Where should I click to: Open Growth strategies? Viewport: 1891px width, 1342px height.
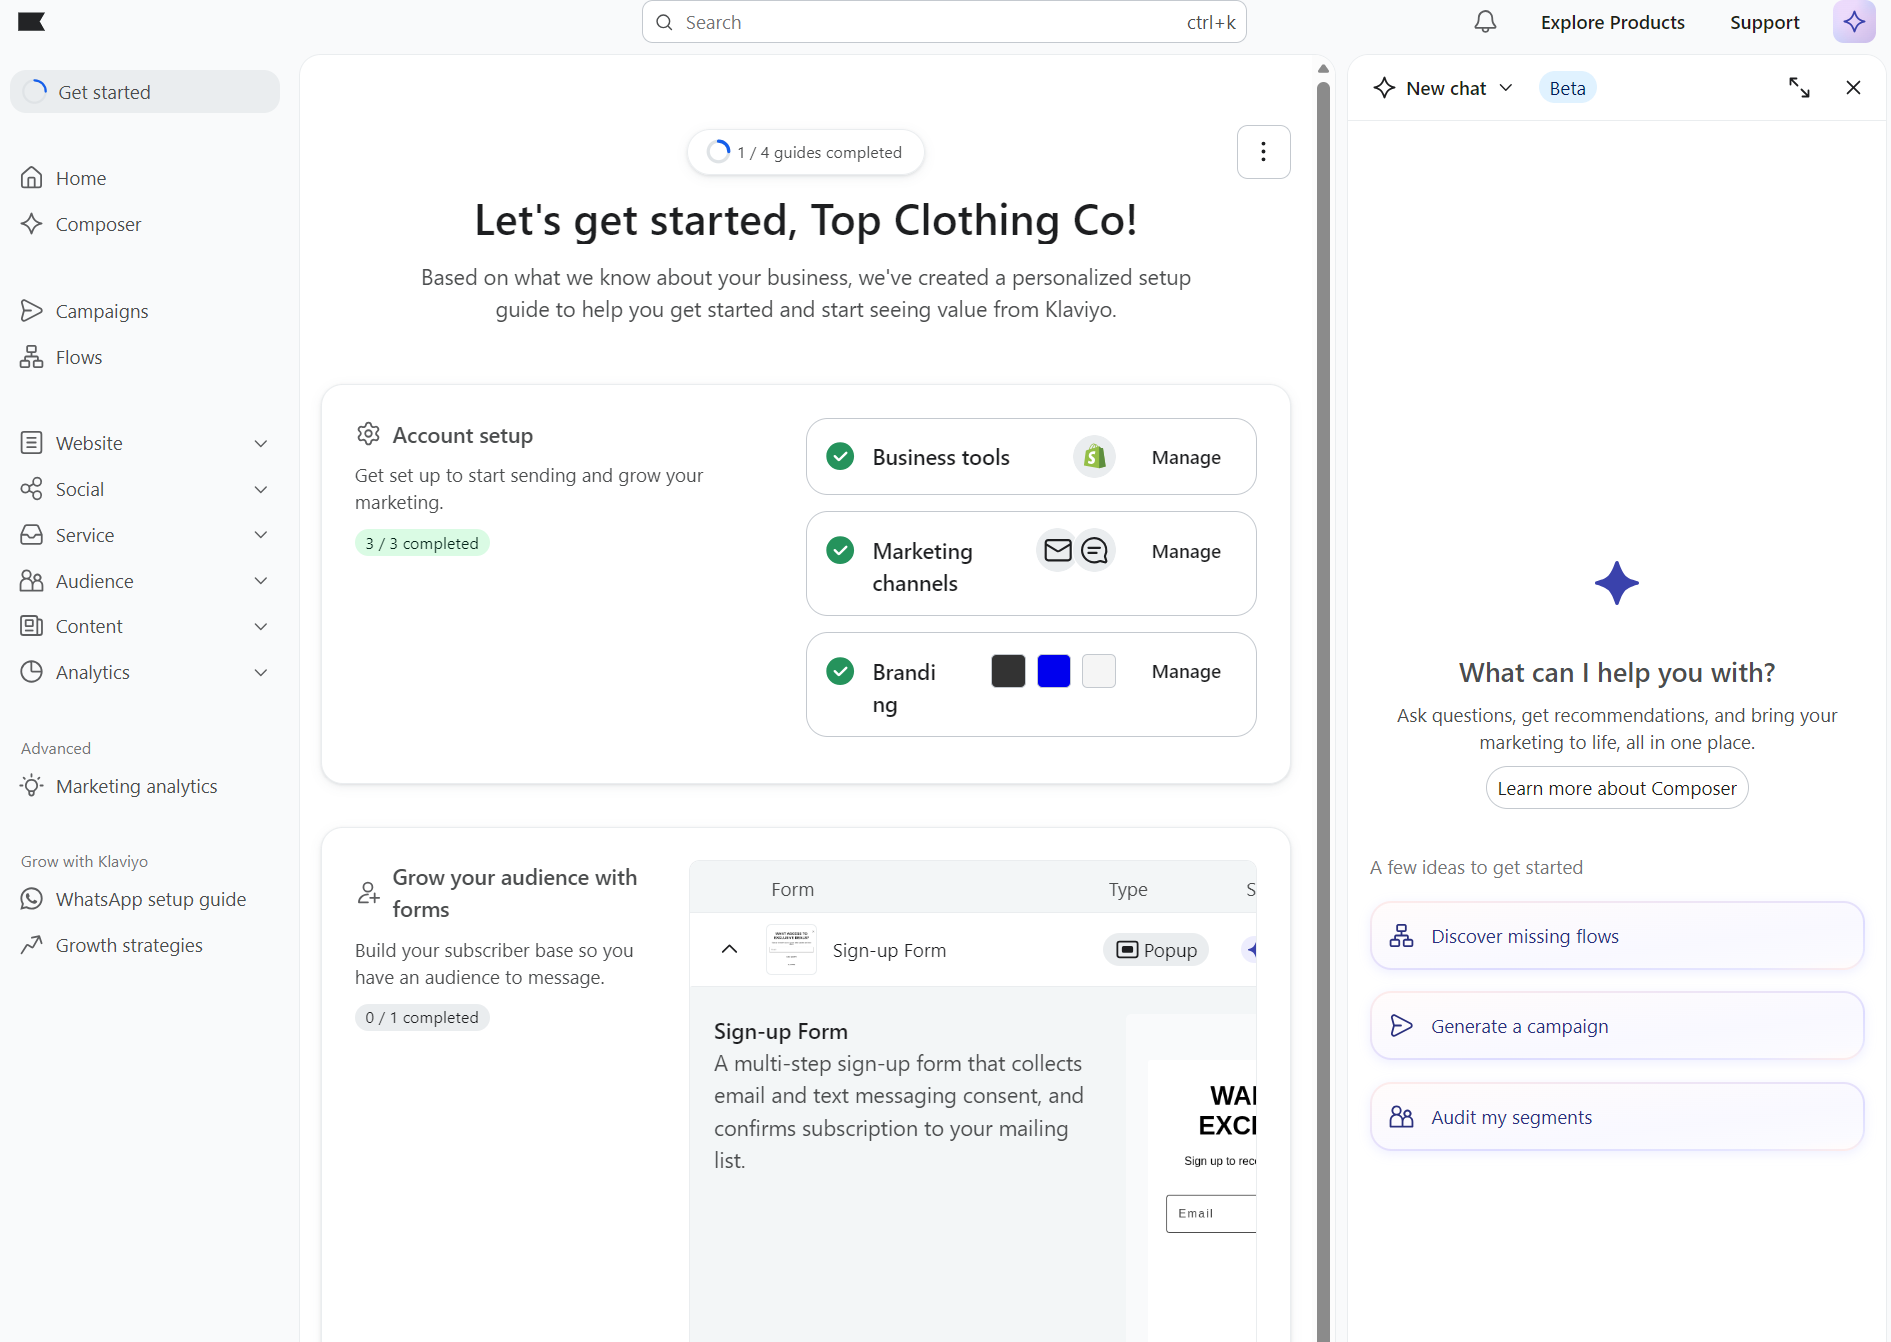pos(129,945)
